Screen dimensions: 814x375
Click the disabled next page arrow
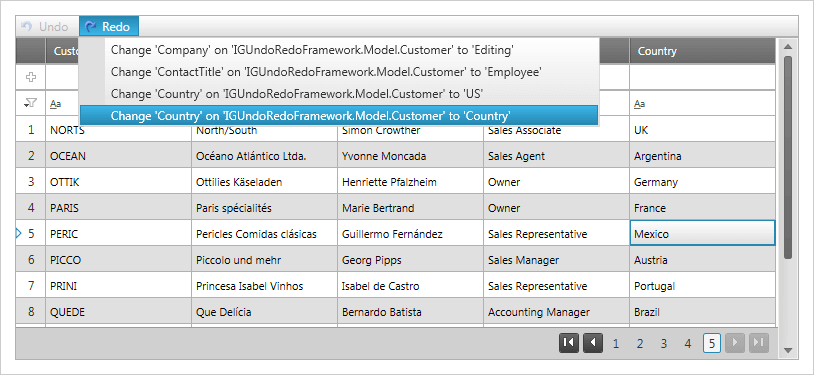tap(735, 343)
